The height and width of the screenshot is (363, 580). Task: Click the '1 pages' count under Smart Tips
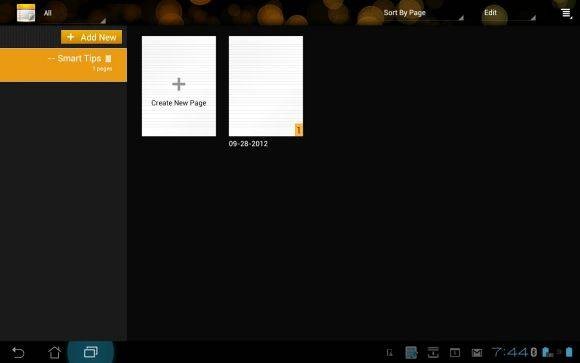tap(102, 69)
